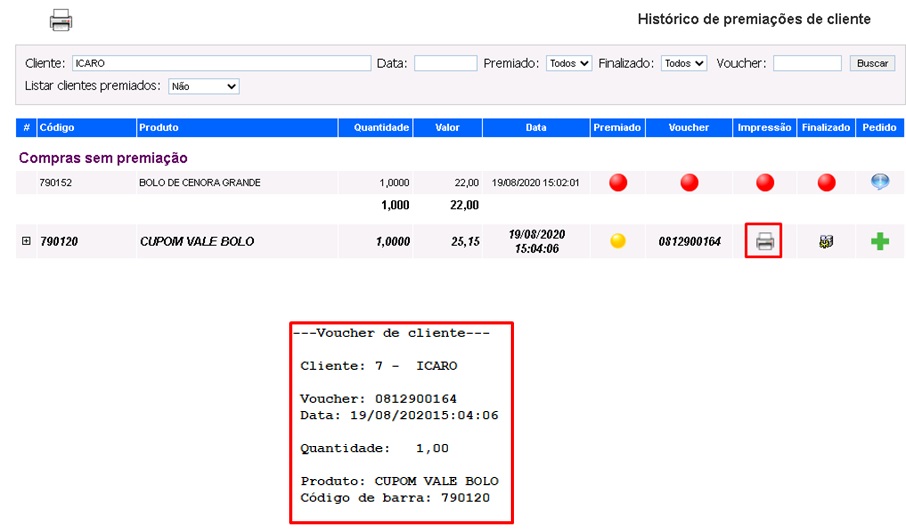
Task: Open Pedido bubble icon for BOLO DE CENORA GRANDE
Action: coord(880,182)
